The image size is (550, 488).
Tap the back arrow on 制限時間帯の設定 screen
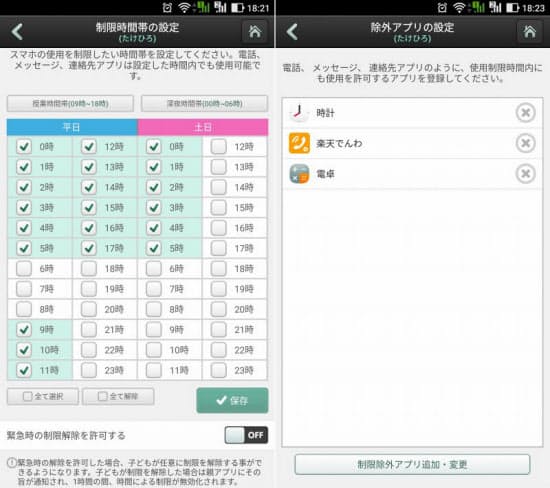click(17, 32)
